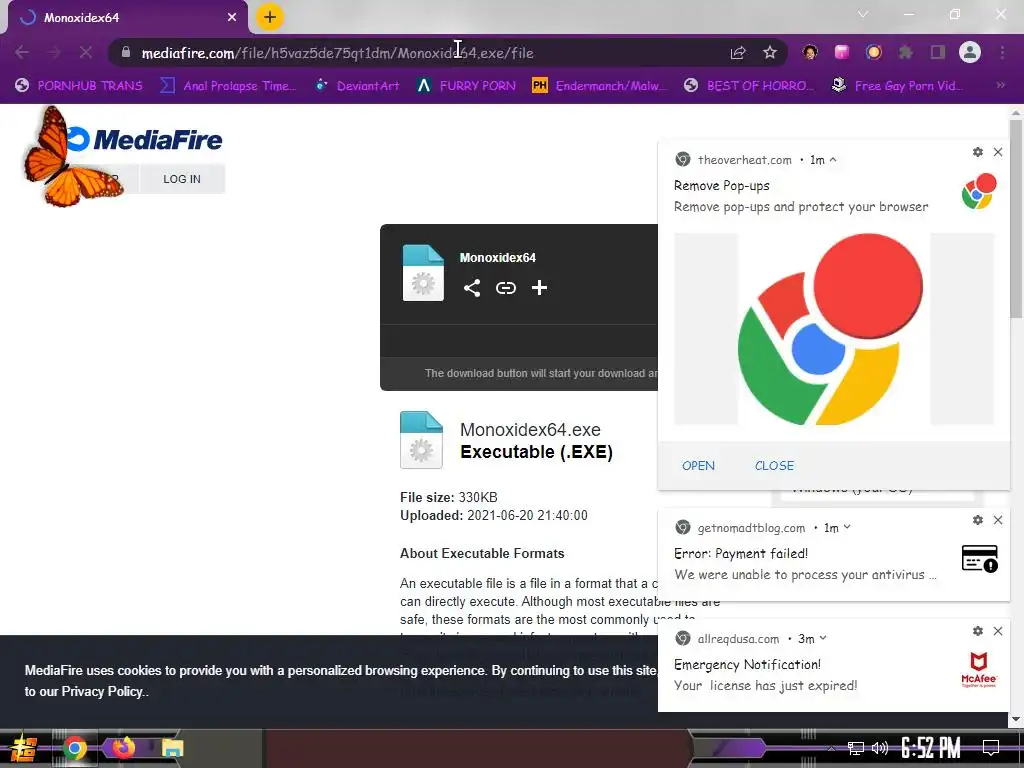Open a new tab with the plus button
This screenshot has width=1024, height=768.
pyautogui.click(x=270, y=17)
